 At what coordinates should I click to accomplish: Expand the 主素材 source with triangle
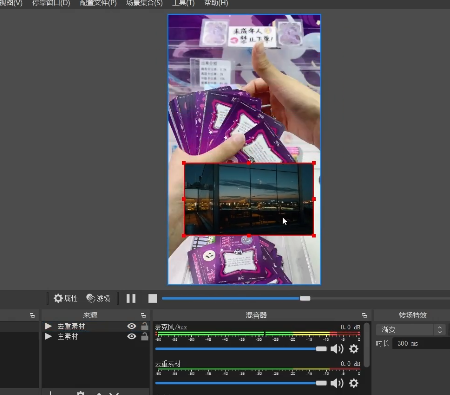[x=48, y=336]
